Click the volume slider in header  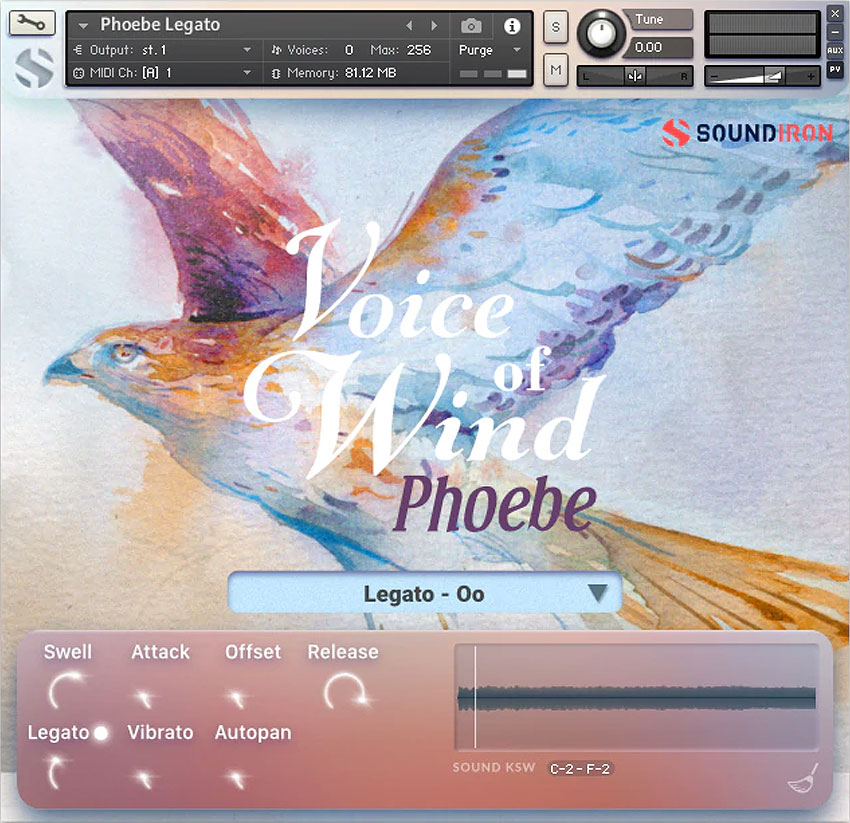pos(761,76)
